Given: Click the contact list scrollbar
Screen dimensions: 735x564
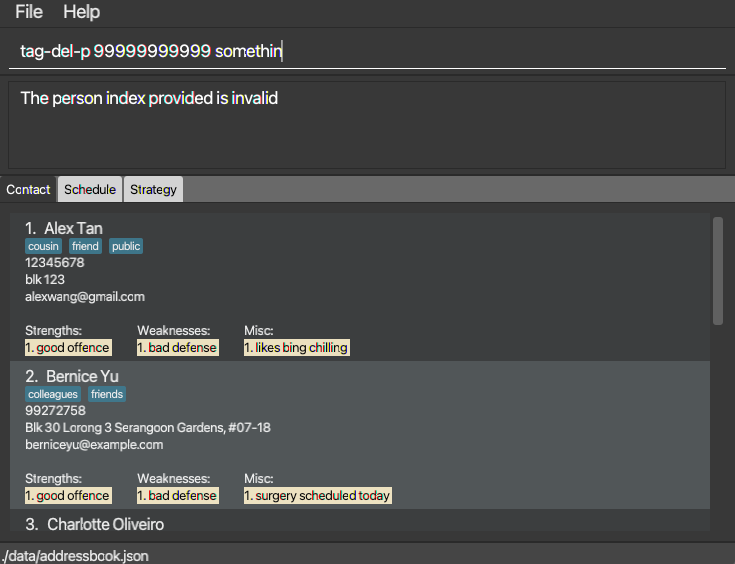Looking at the screenshot, I should coord(718,271).
